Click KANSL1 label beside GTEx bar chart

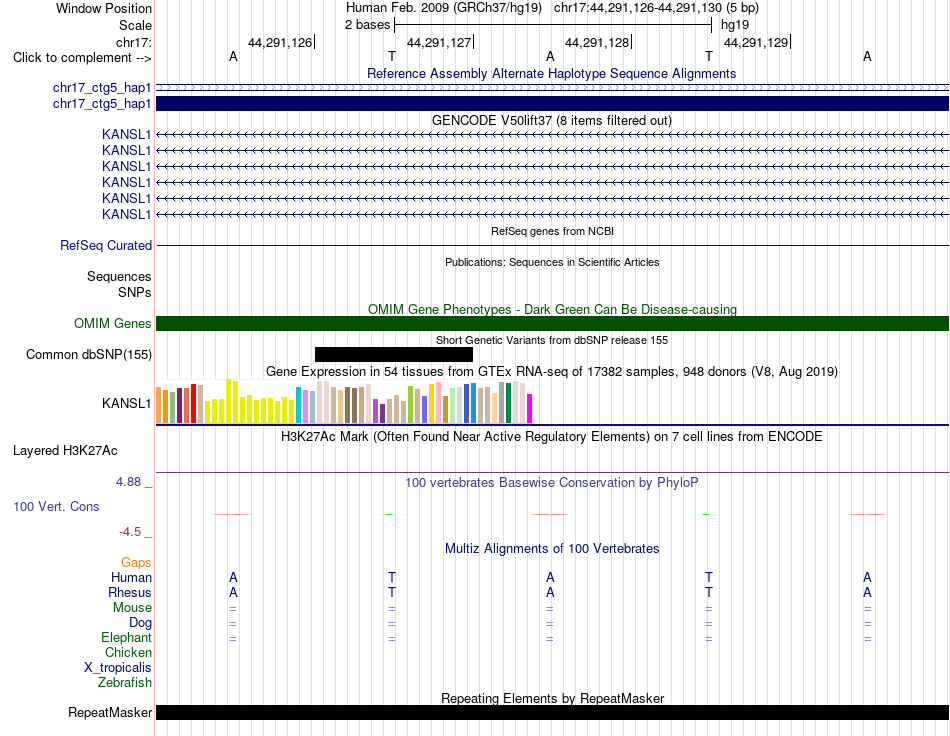coord(126,403)
